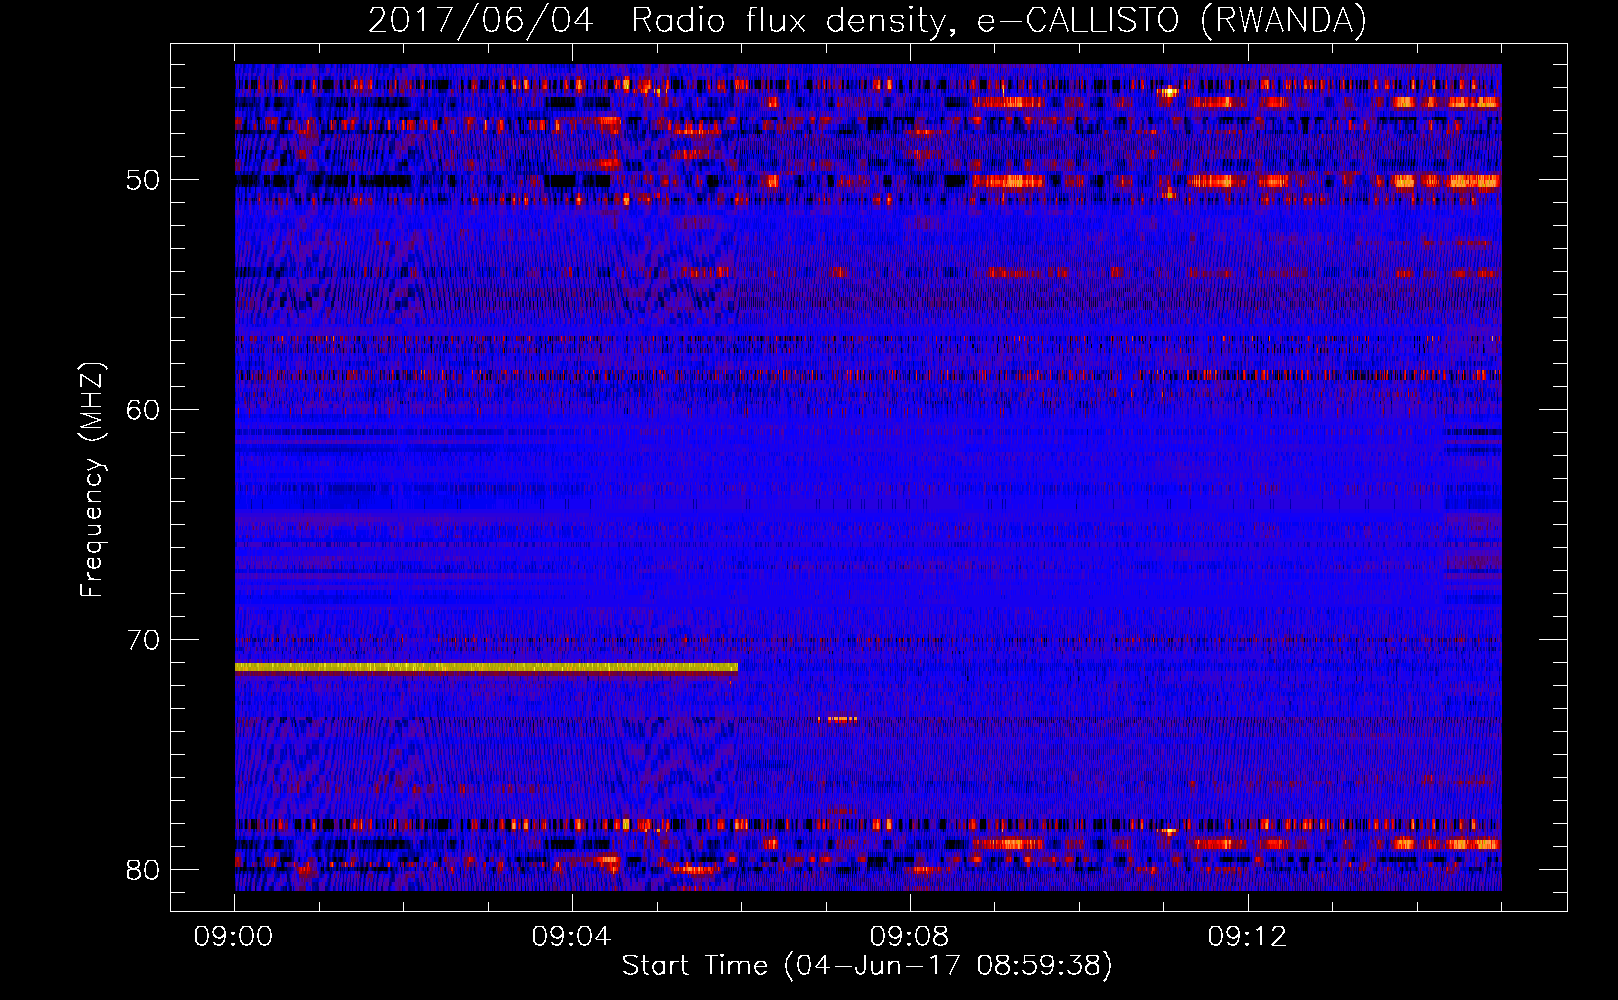Image resolution: width=1618 pixels, height=1000 pixels.
Task: Click the 60 MHz frequency tick label
Action: tap(143, 410)
